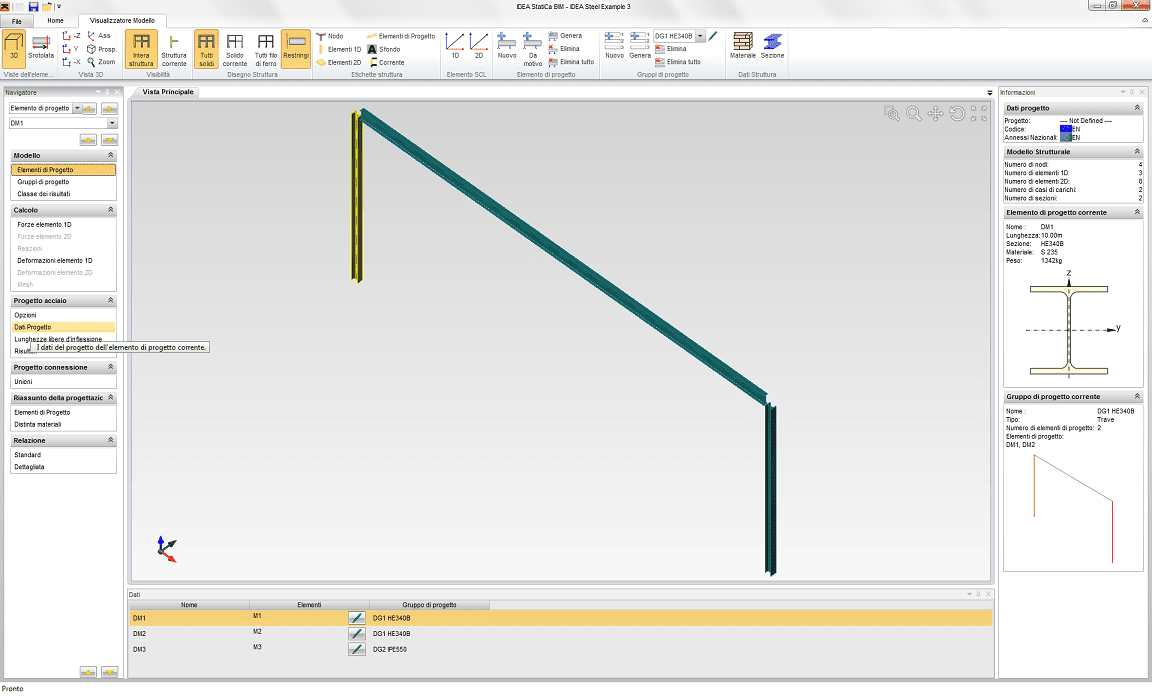Open the DM1 element dropdown
1152x696 pixels.
pyautogui.click(x=112, y=123)
